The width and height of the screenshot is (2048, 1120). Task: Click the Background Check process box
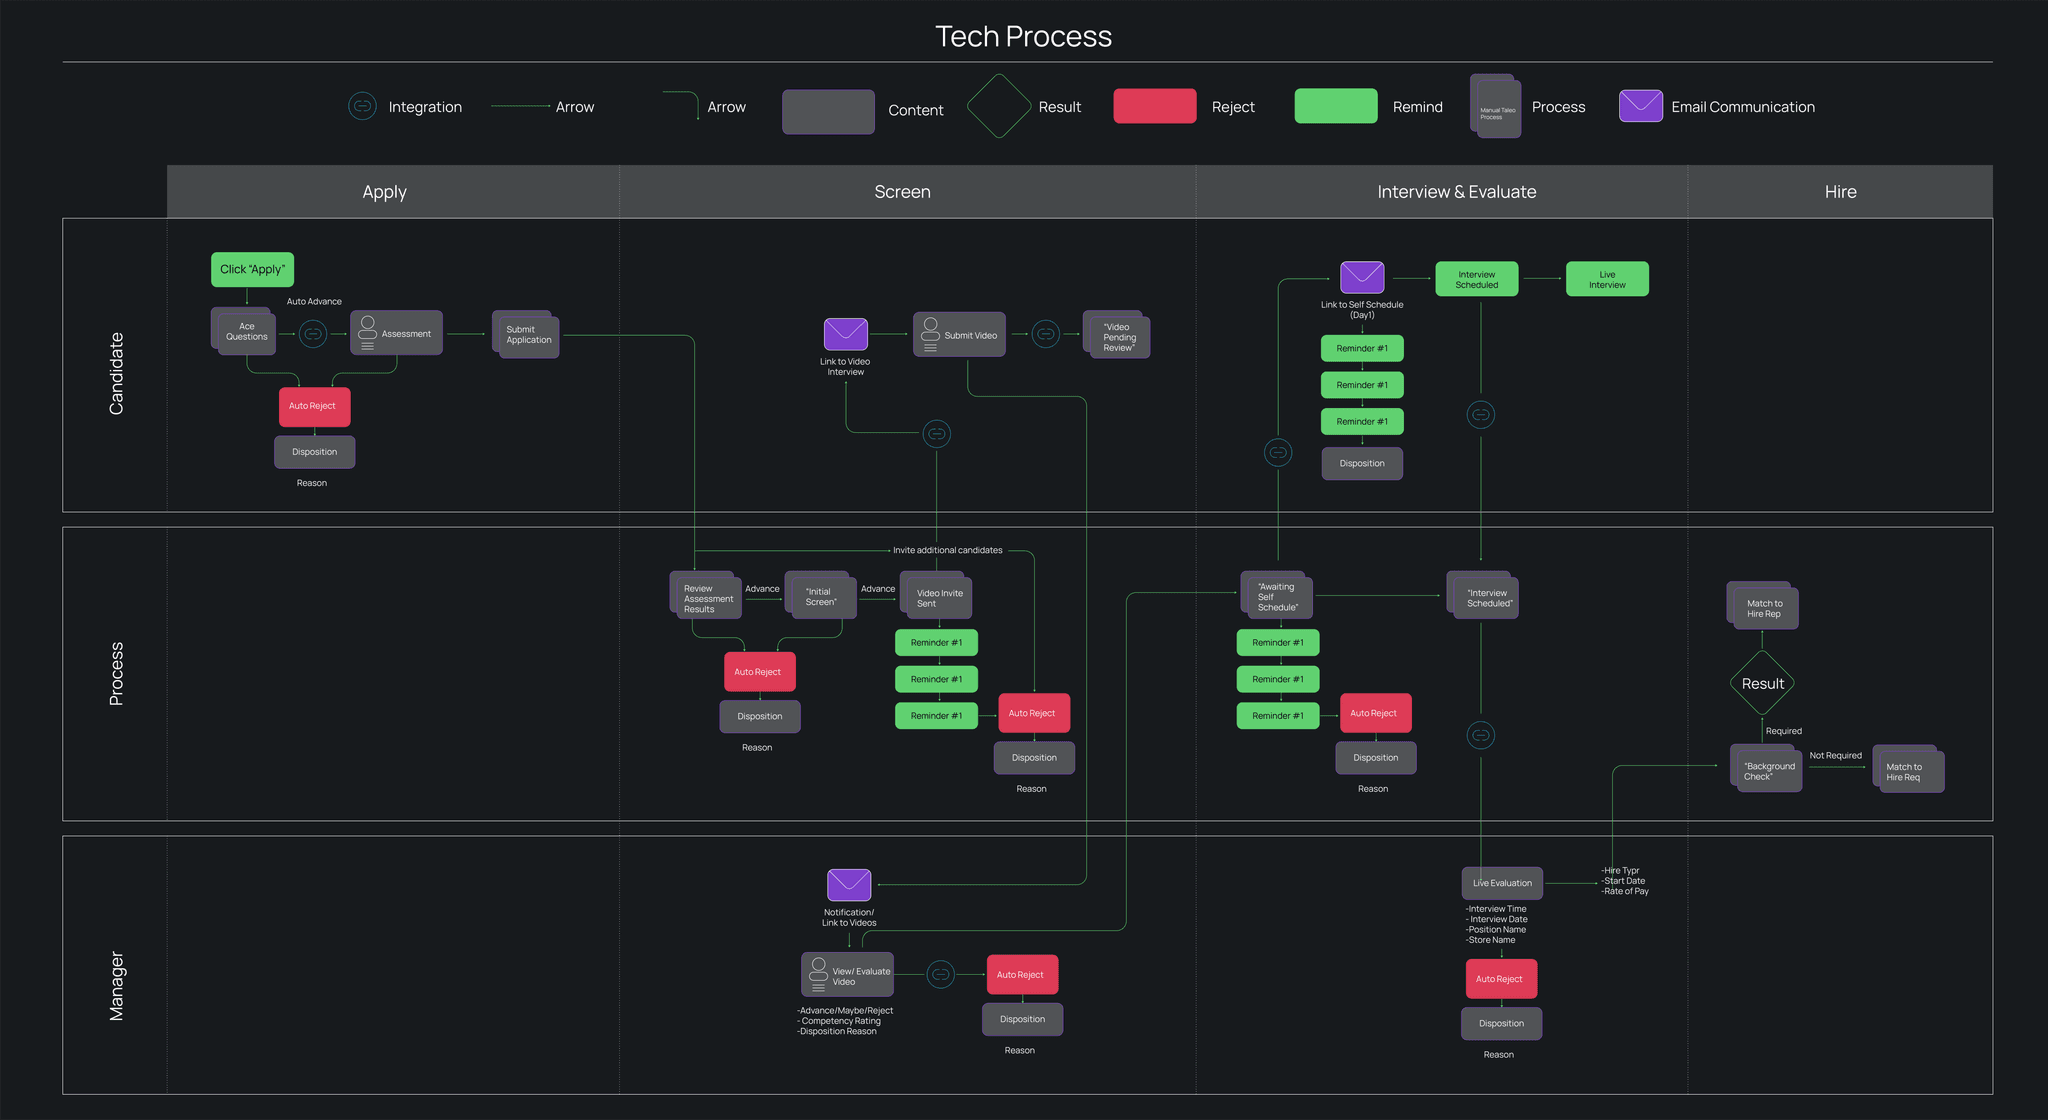1767,770
